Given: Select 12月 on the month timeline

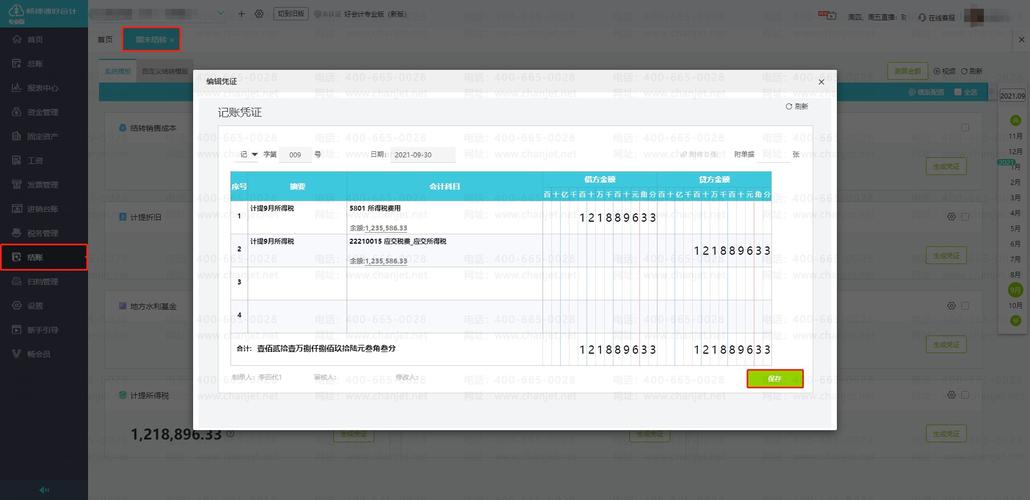Looking at the screenshot, I should coord(1016,151).
